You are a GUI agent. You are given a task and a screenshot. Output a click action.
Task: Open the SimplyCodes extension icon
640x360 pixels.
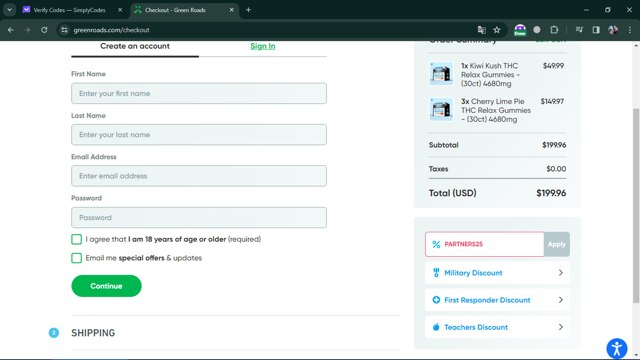coord(520,30)
